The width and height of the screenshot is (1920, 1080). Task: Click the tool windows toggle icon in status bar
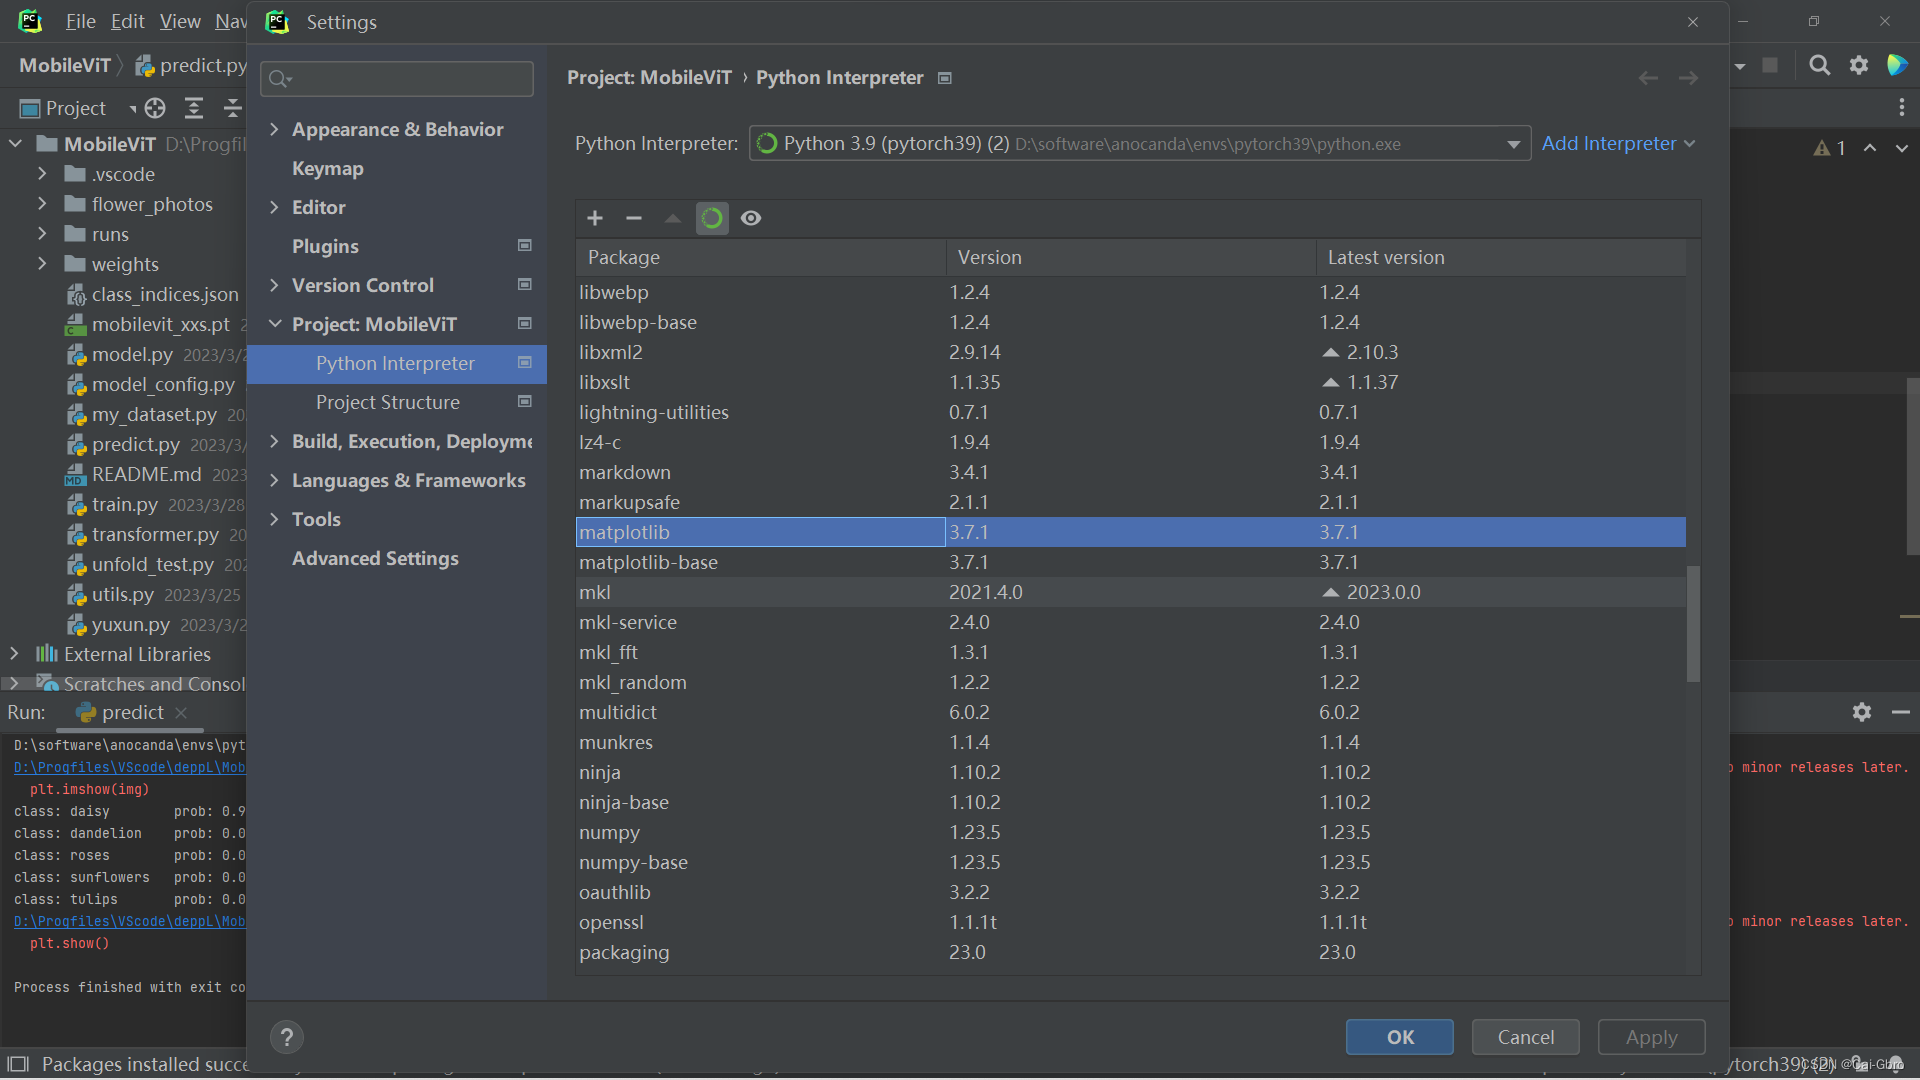[x=18, y=1064]
